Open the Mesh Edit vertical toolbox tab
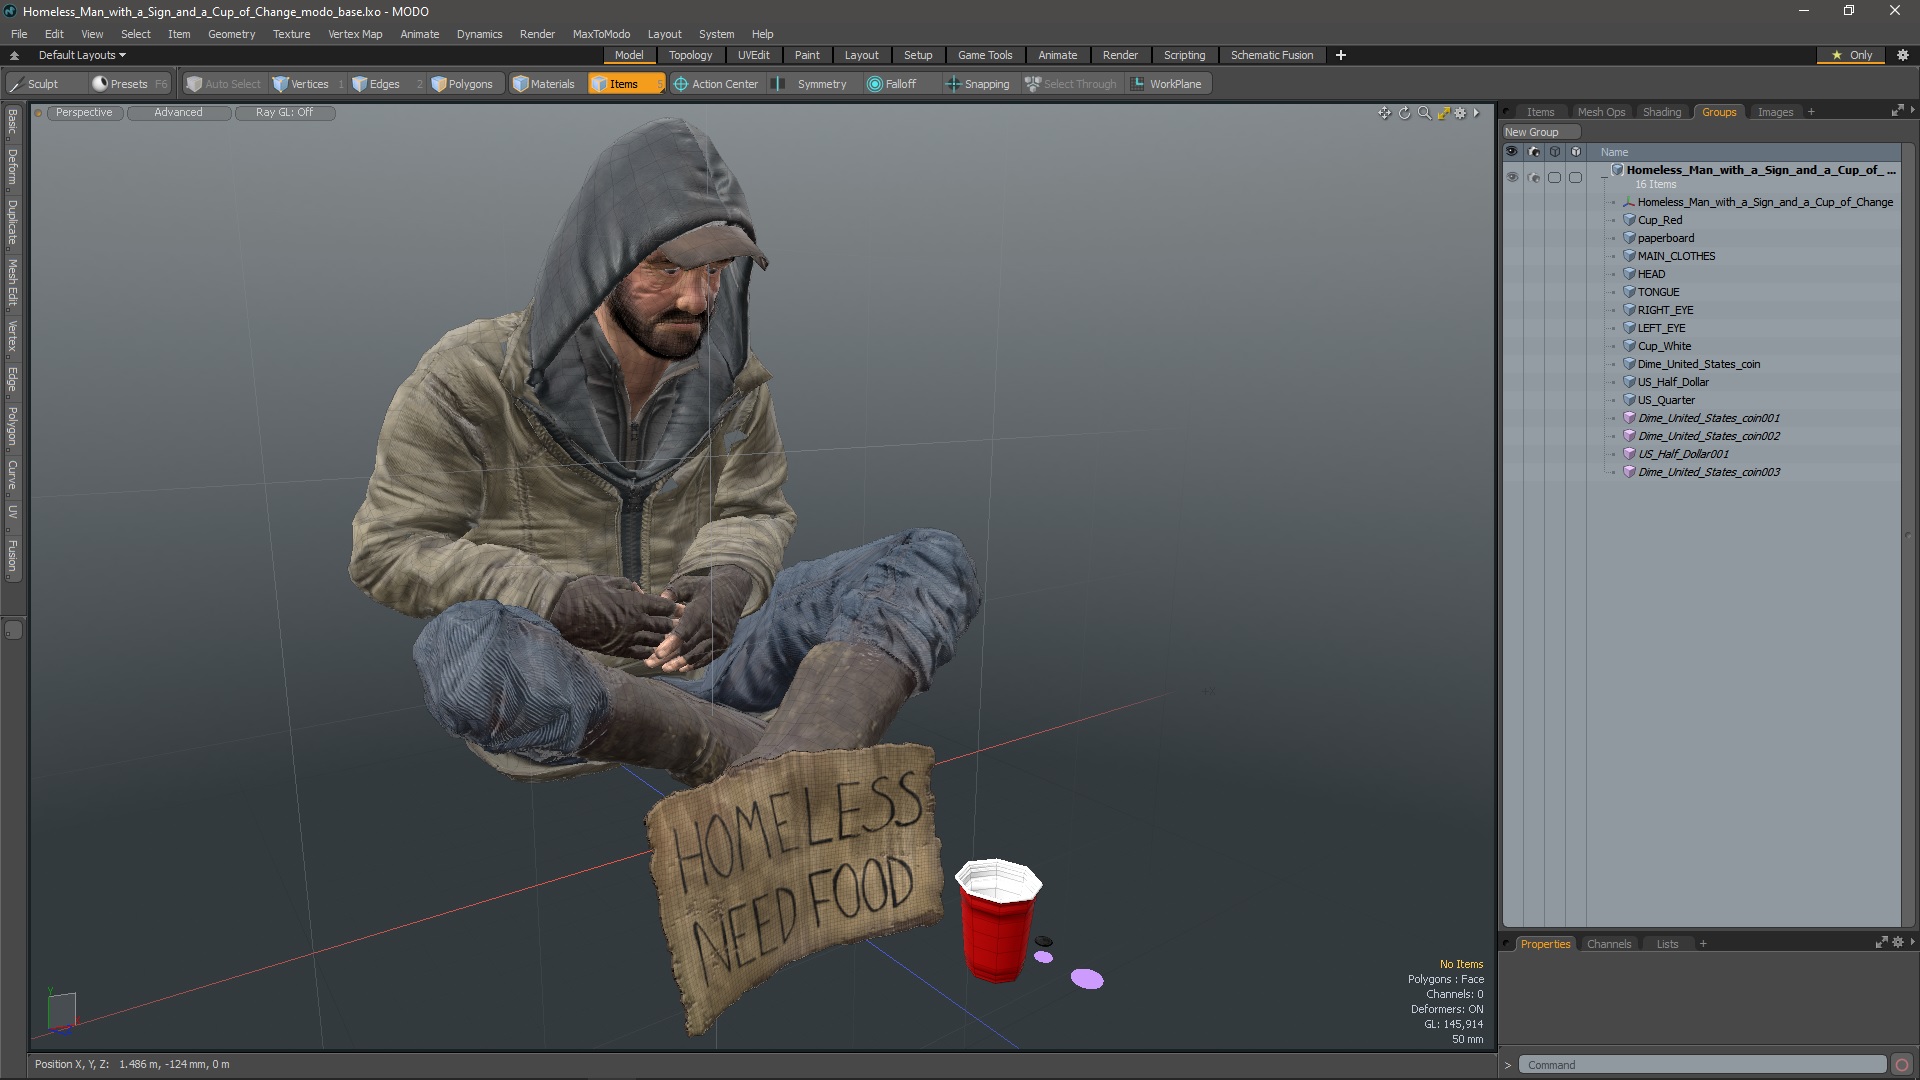 (x=12, y=283)
